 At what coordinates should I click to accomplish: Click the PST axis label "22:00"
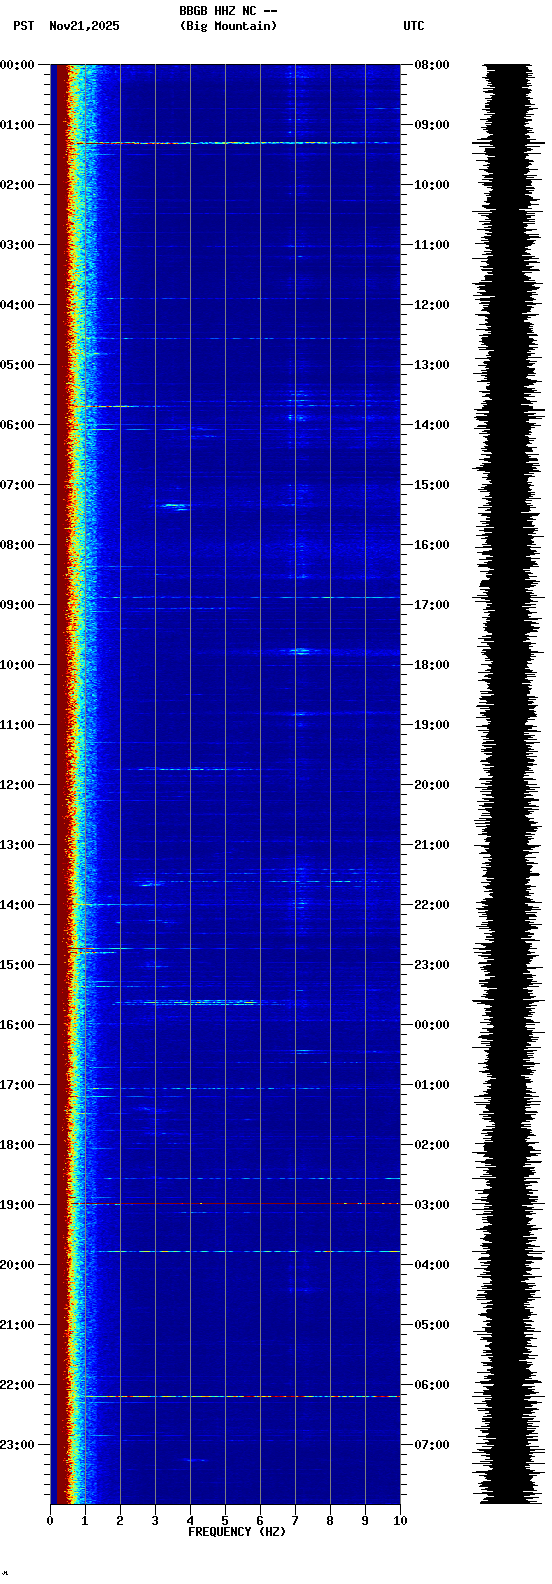click(x=18, y=1385)
